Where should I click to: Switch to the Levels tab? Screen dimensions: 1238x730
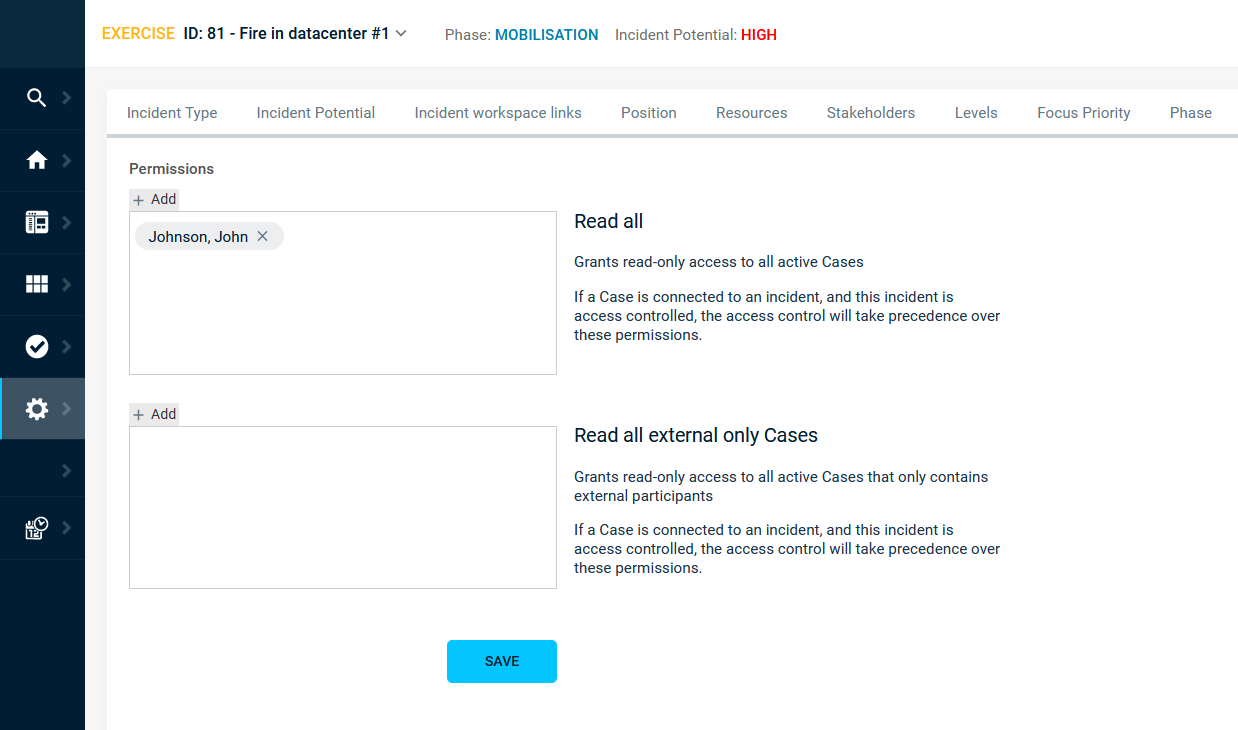(976, 113)
